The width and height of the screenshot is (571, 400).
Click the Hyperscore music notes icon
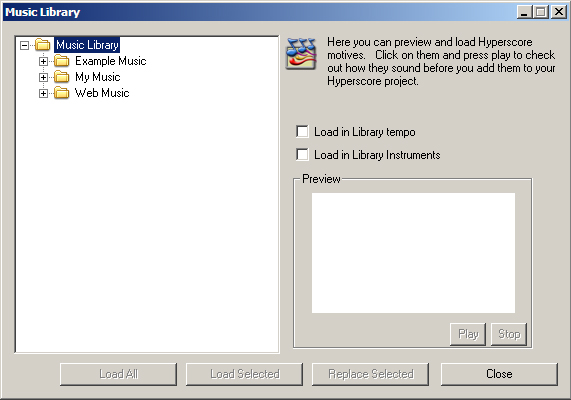point(300,53)
